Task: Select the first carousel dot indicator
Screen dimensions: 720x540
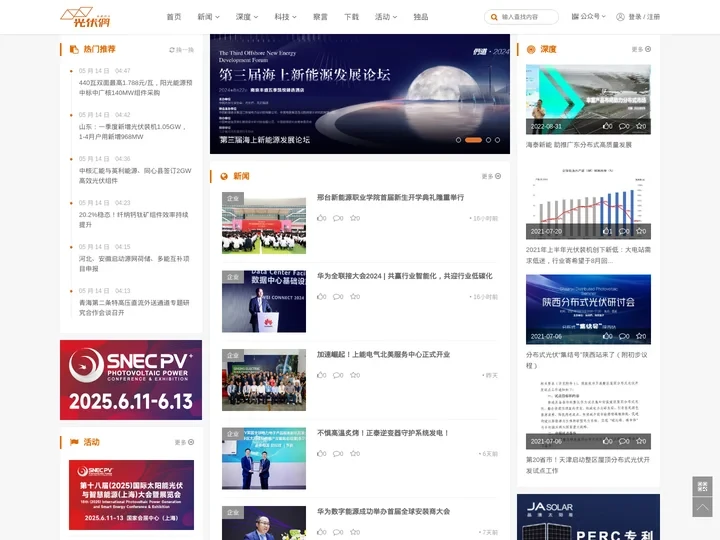Action: (x=458, y=140)
